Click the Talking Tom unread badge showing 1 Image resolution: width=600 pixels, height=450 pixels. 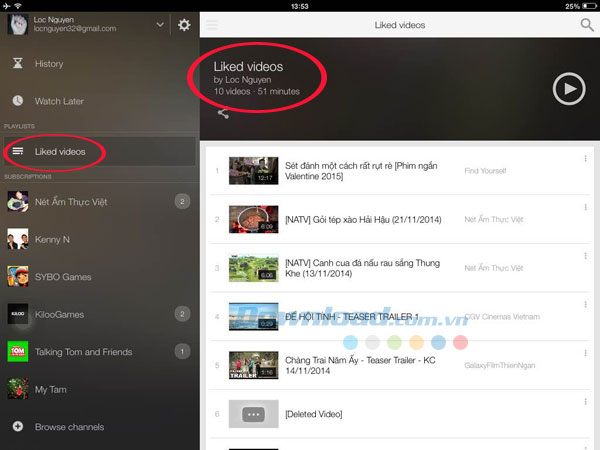pos(182,351)
